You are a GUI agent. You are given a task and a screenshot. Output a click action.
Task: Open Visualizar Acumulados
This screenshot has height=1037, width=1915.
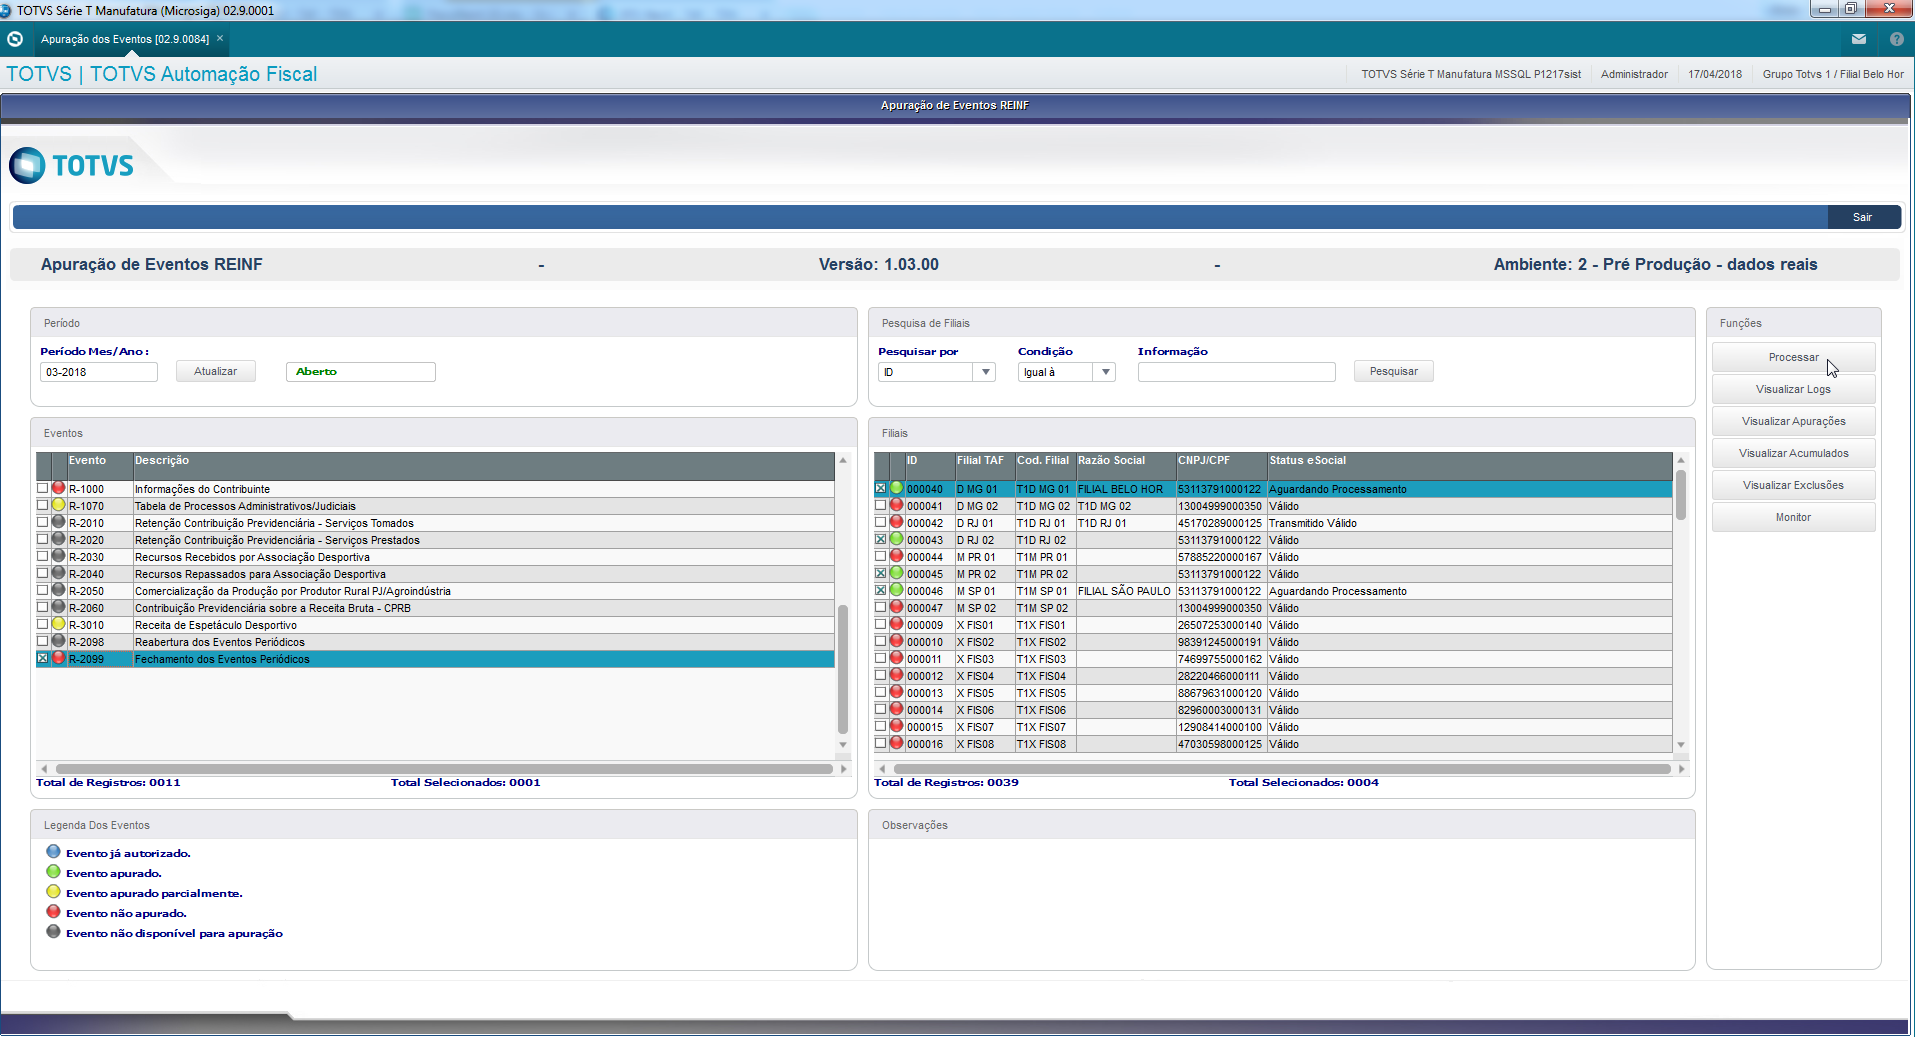click(1793, 453)
